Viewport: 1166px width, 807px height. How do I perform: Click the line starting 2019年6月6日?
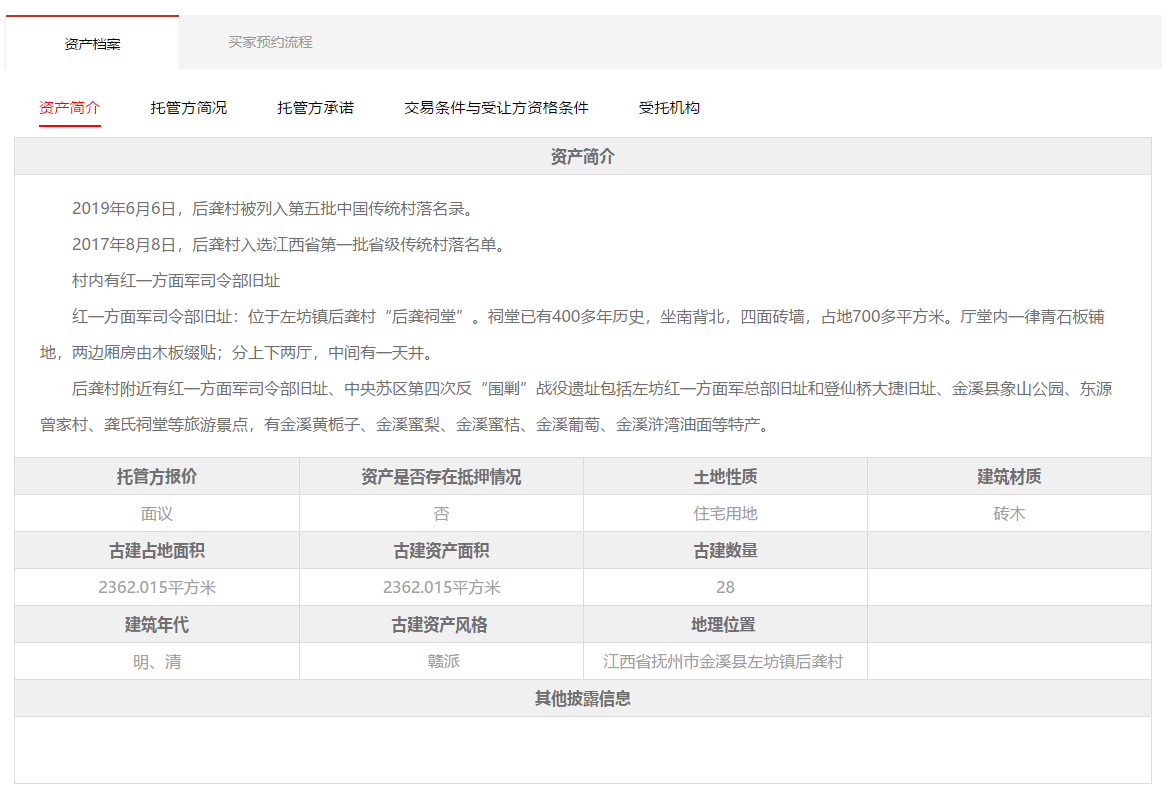[272, 209]
